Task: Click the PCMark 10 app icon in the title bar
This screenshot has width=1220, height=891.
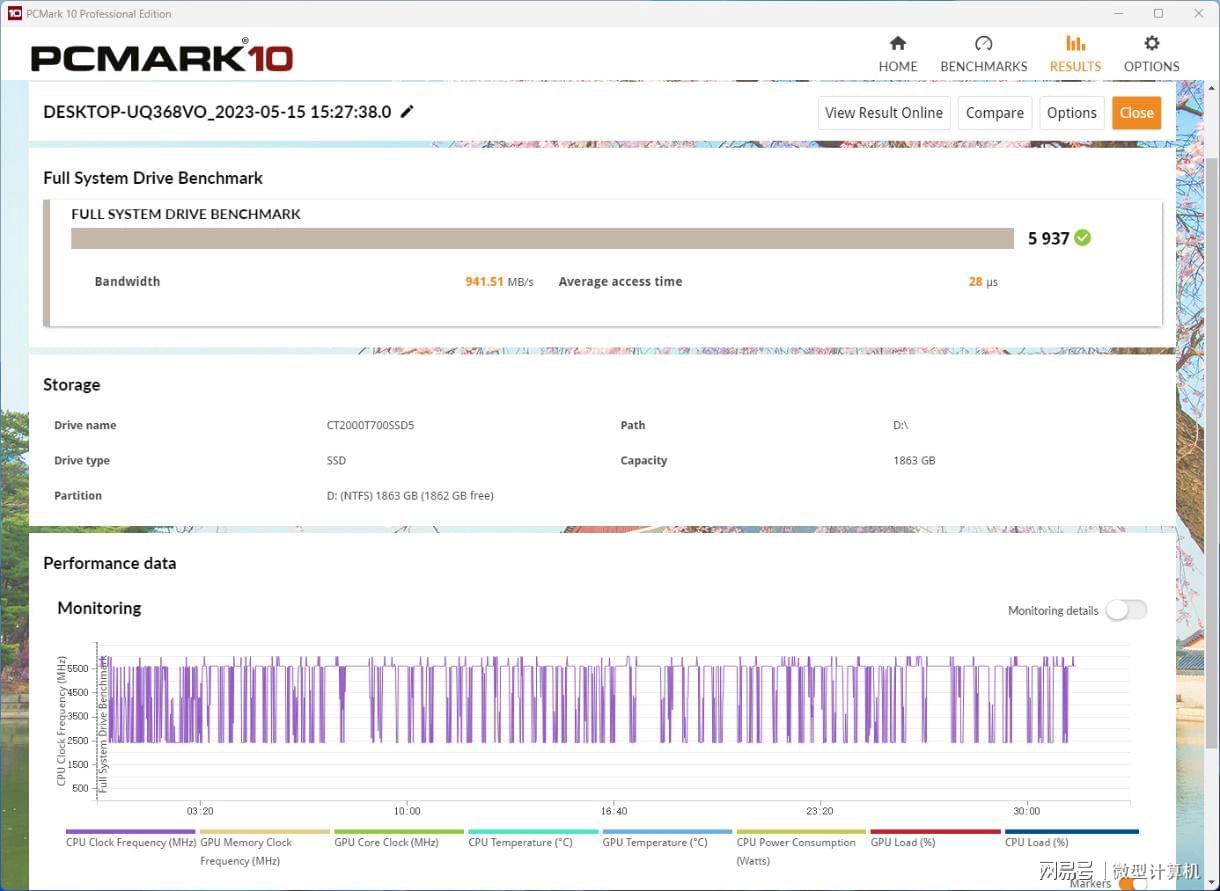Action: (14, 13)
